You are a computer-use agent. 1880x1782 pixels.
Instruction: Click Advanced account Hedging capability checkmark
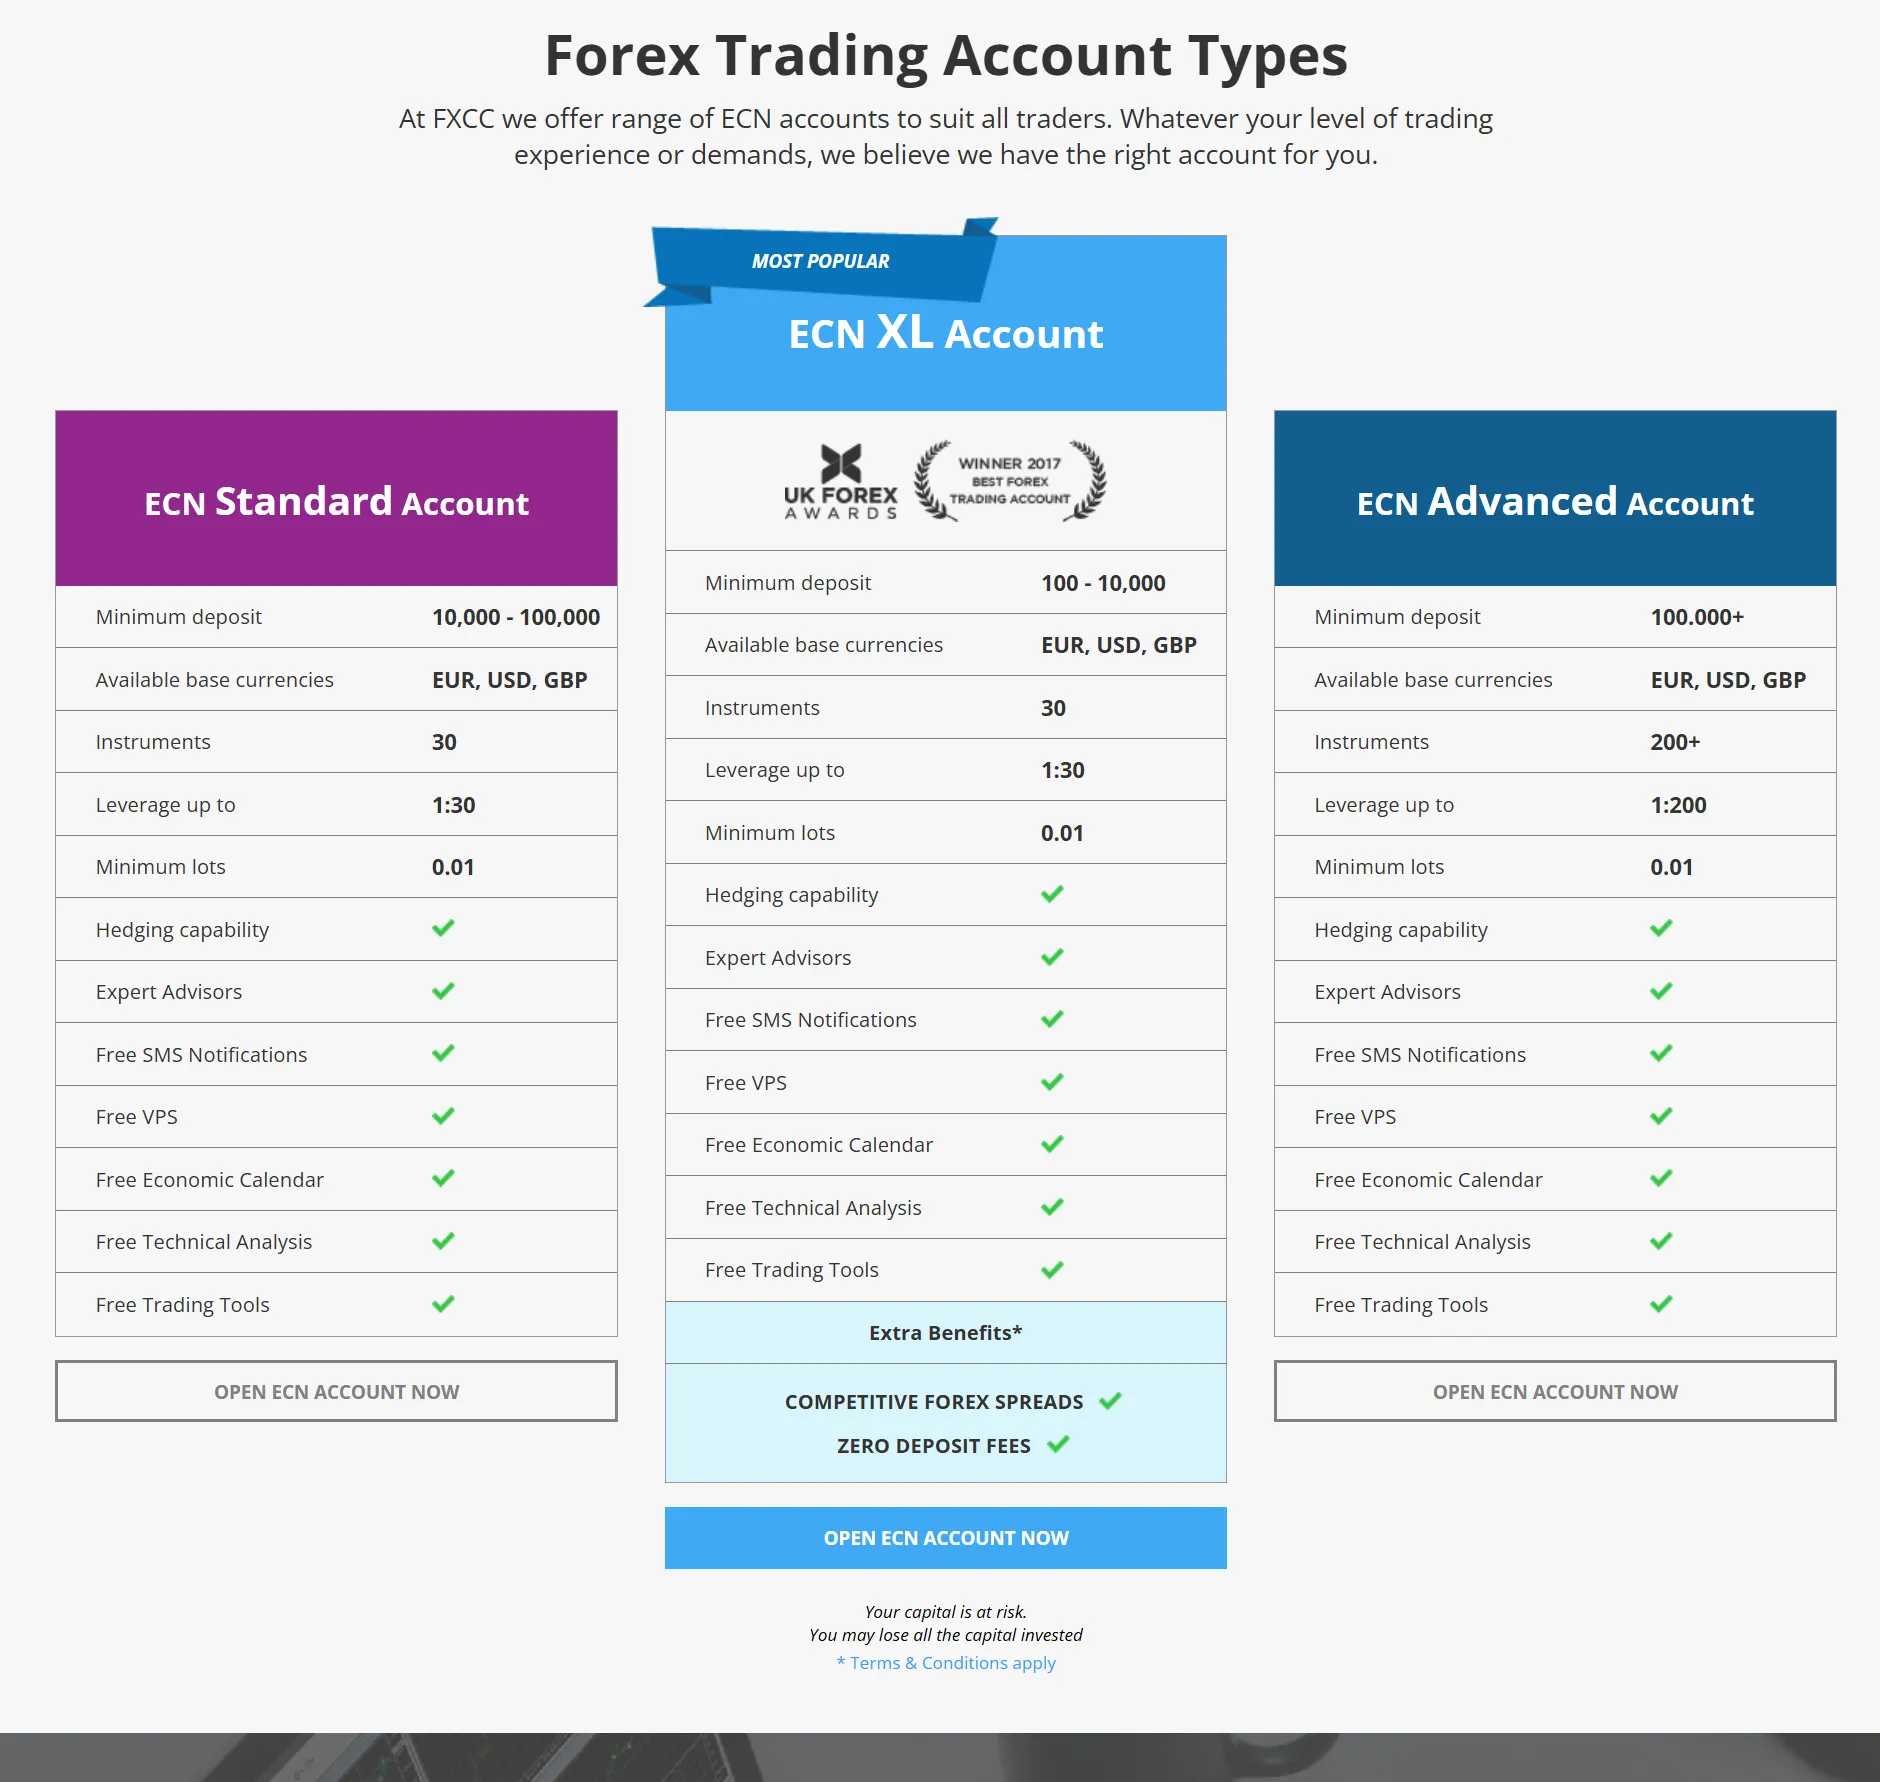(x=1661, y=928)
